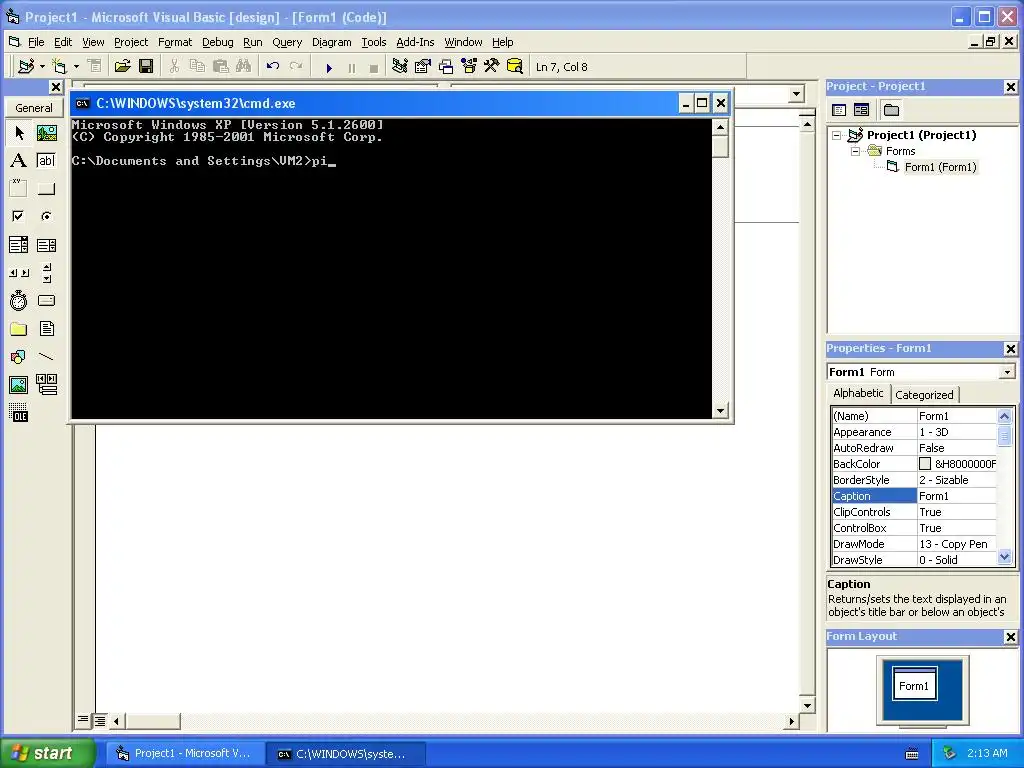Toggle Procedure View button in code window

(83, 720)
